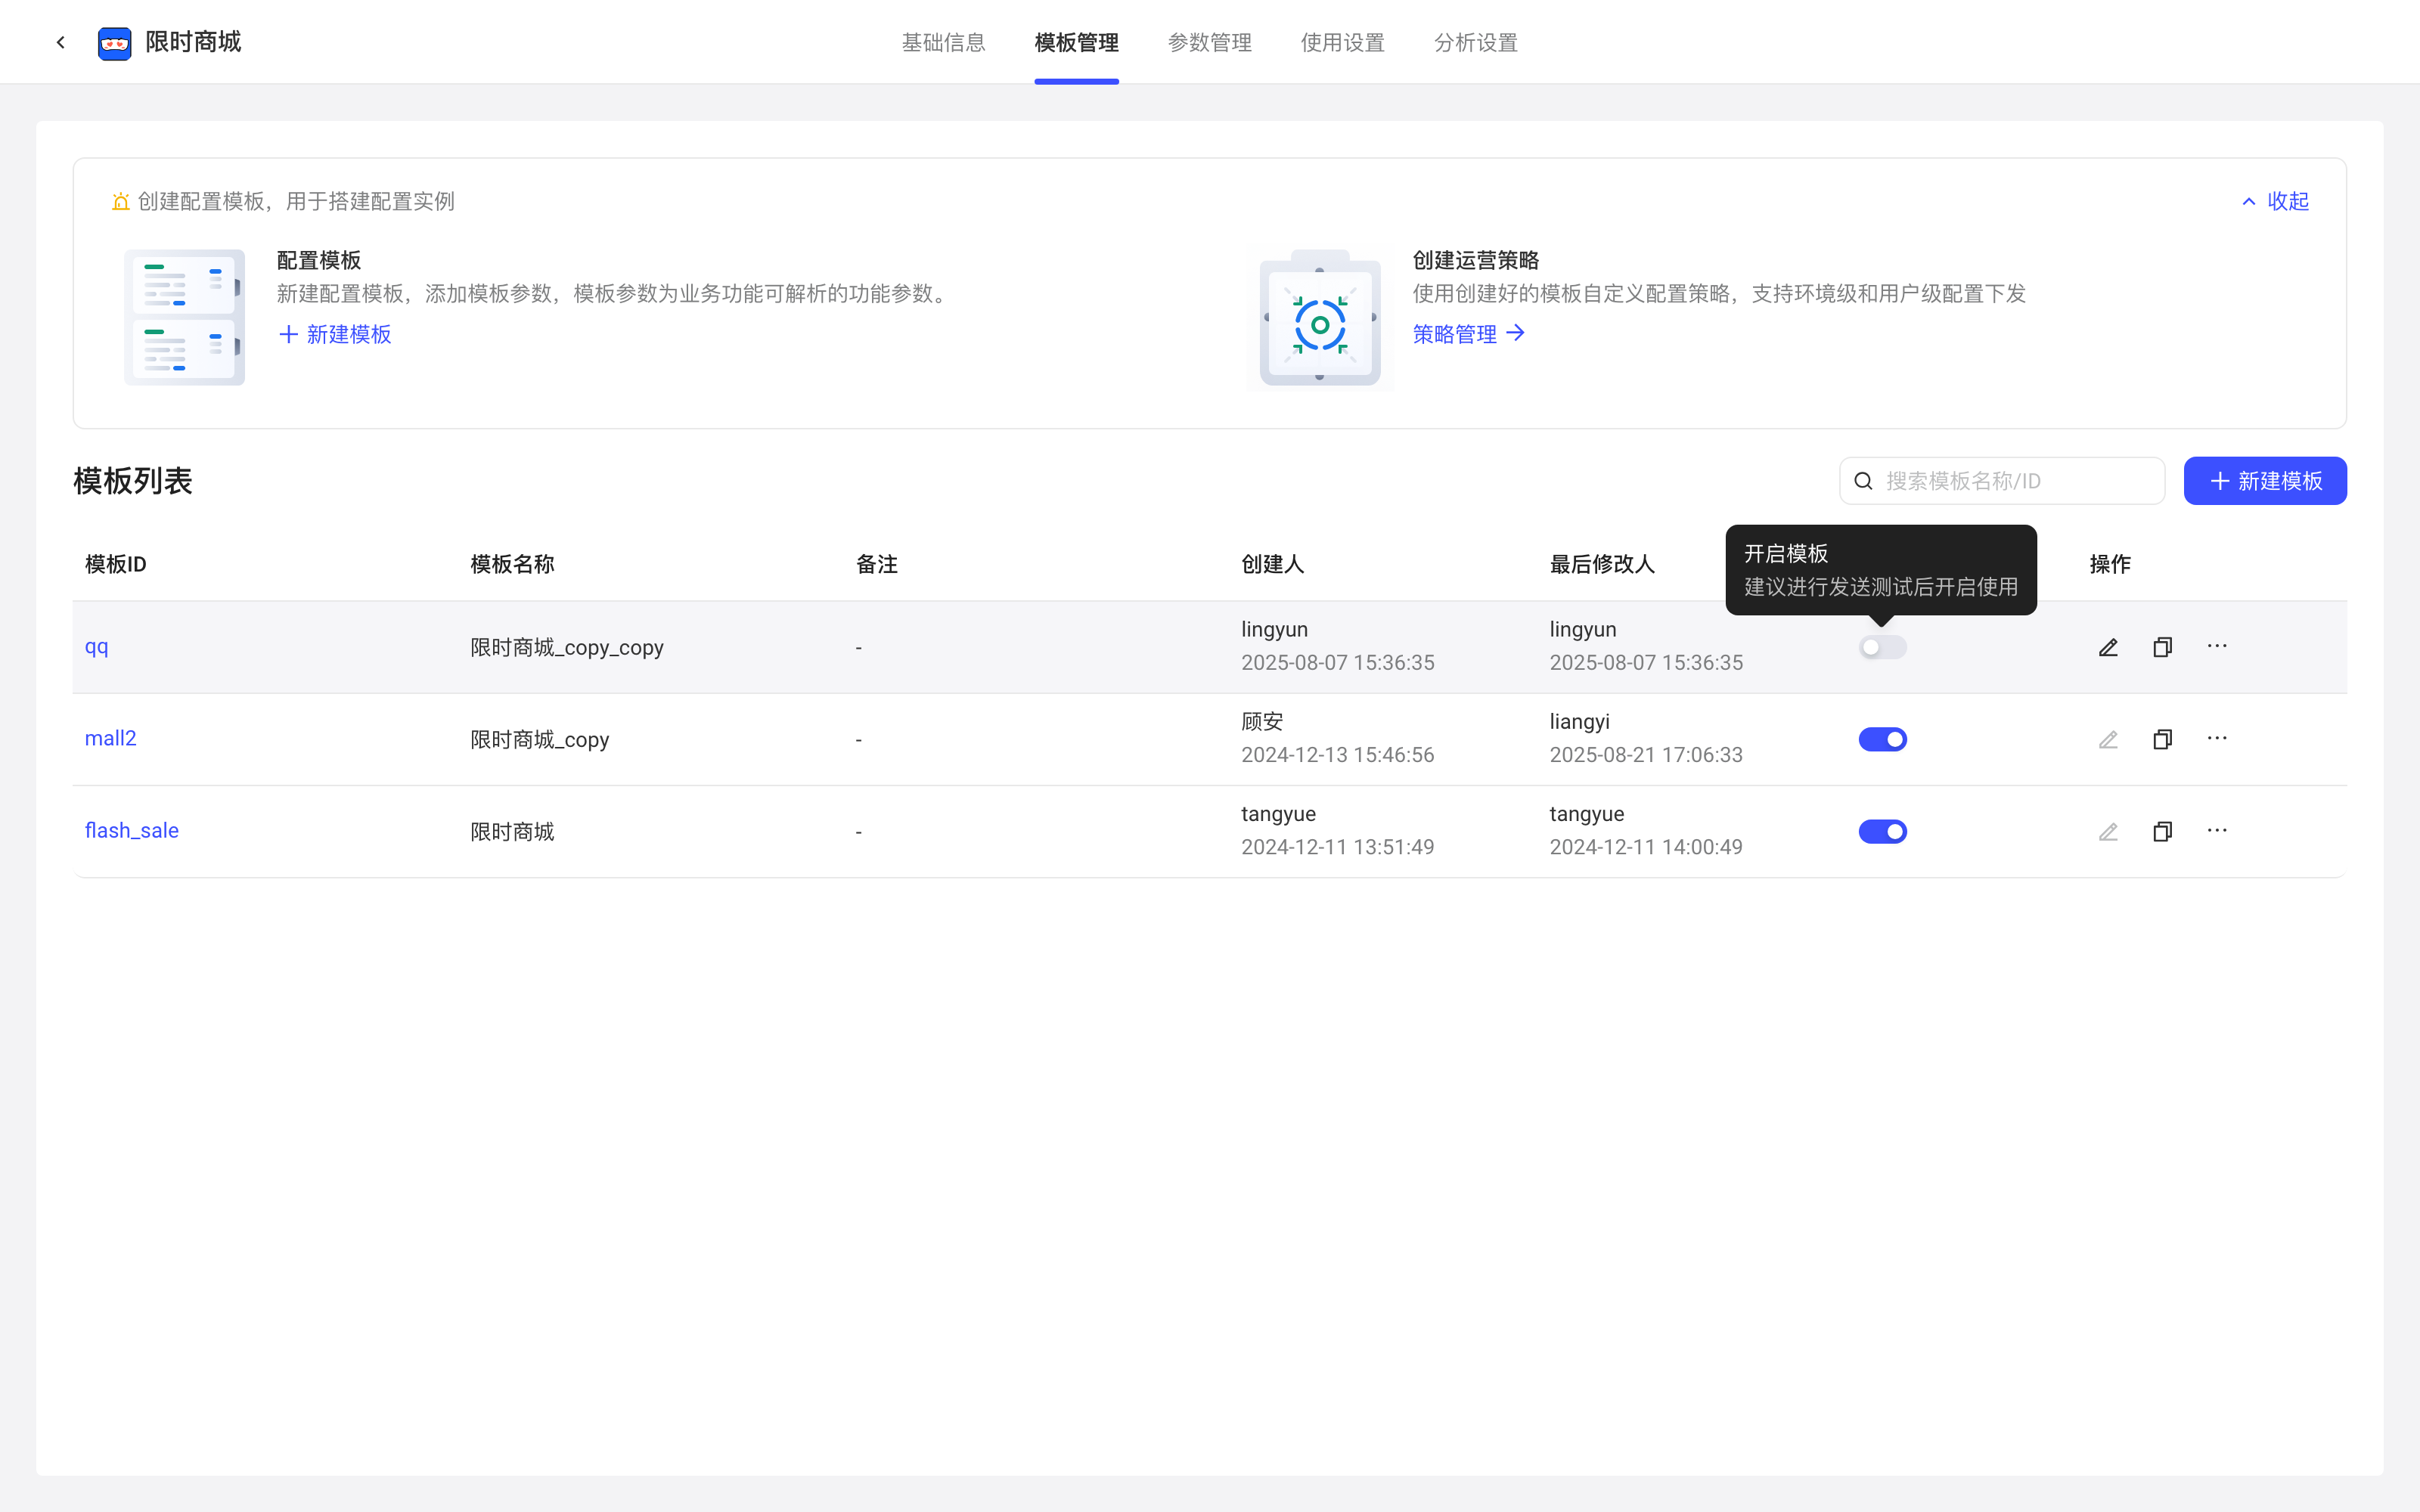Click creator tangyue with 13:51:49 timestamp
This screenshot has width=2420, height=1512.
tap(1278, 814)
